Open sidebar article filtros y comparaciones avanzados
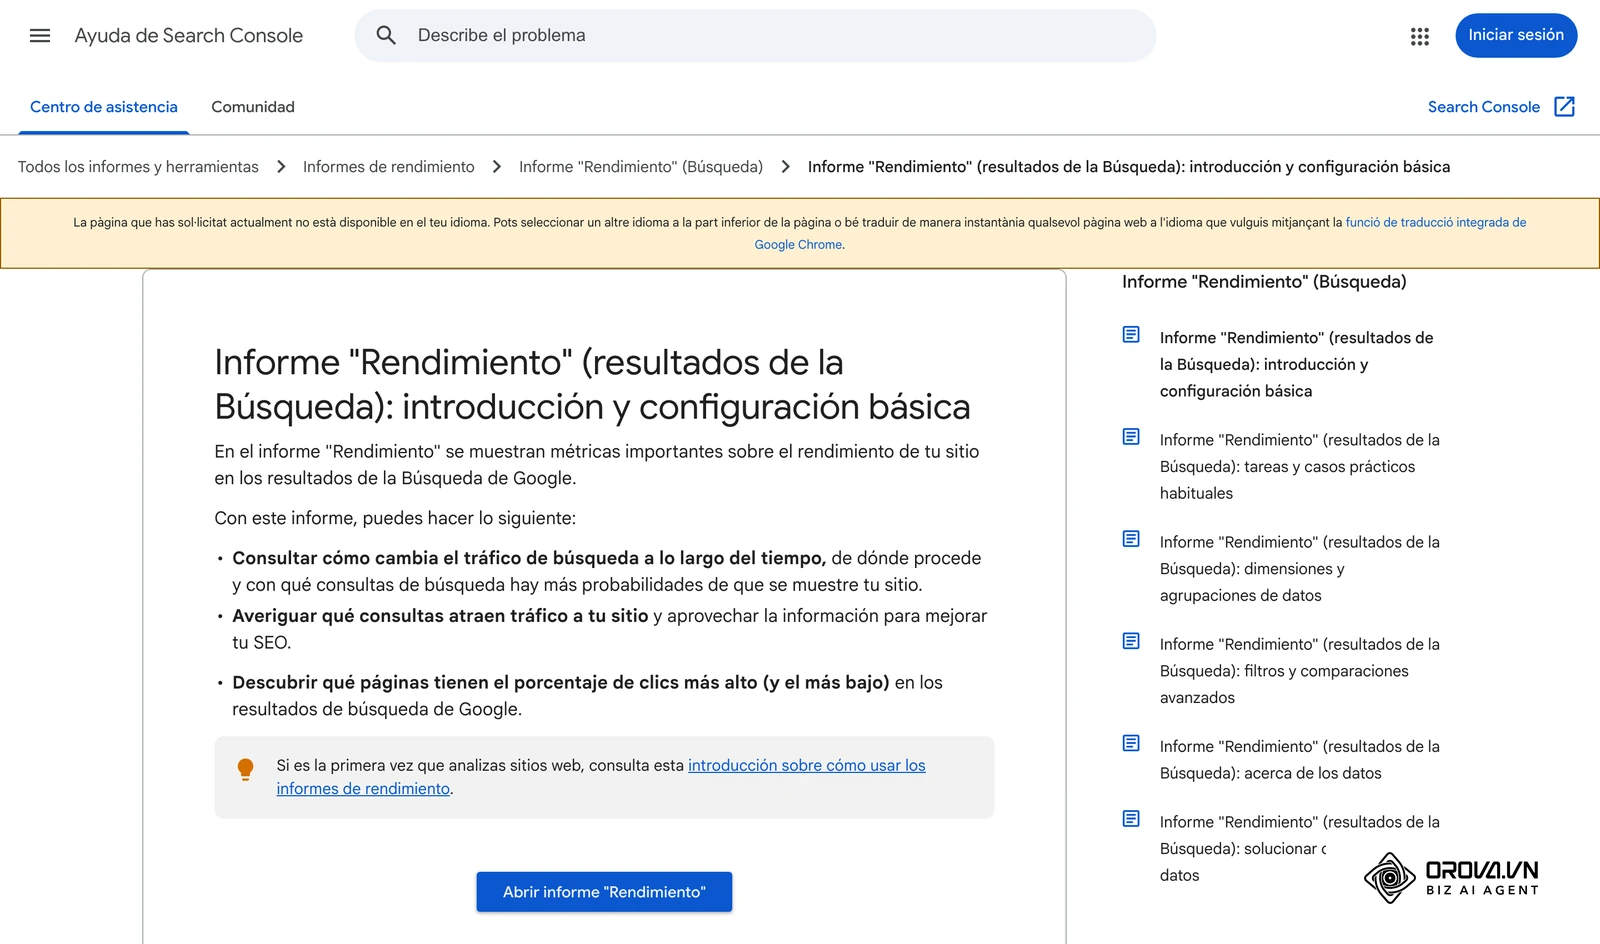Image resolution: width=1600 pixels, height=944 pixels. click(x=1300, y=671)
